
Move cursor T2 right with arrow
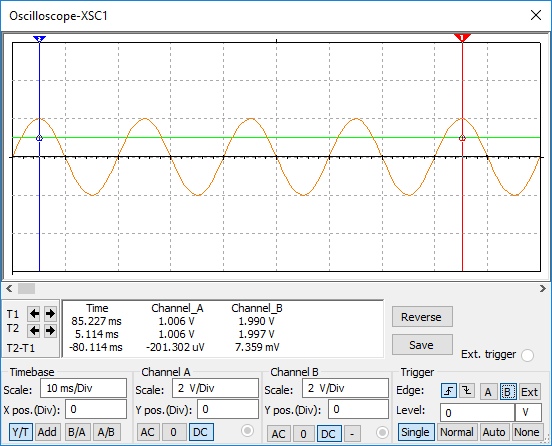click(x=51, y=330)
